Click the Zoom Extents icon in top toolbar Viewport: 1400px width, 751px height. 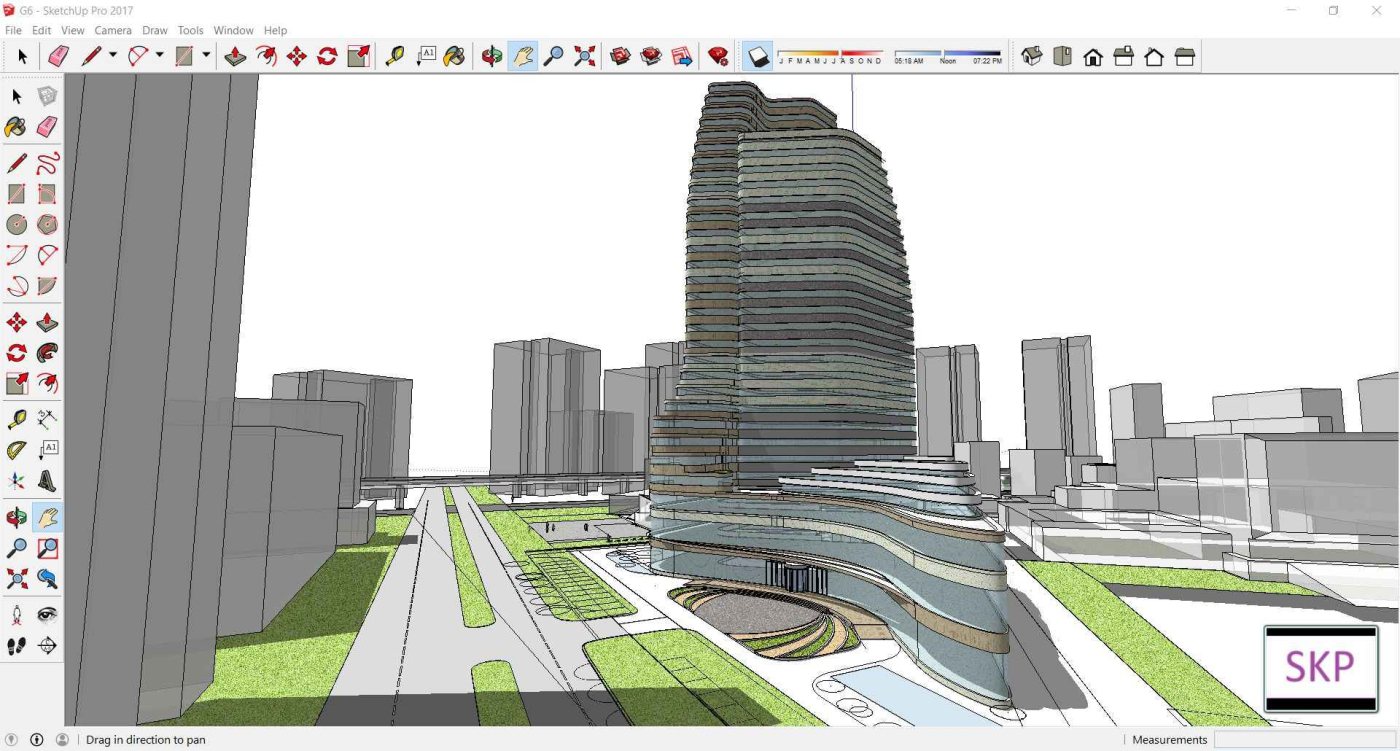point(585,57)
